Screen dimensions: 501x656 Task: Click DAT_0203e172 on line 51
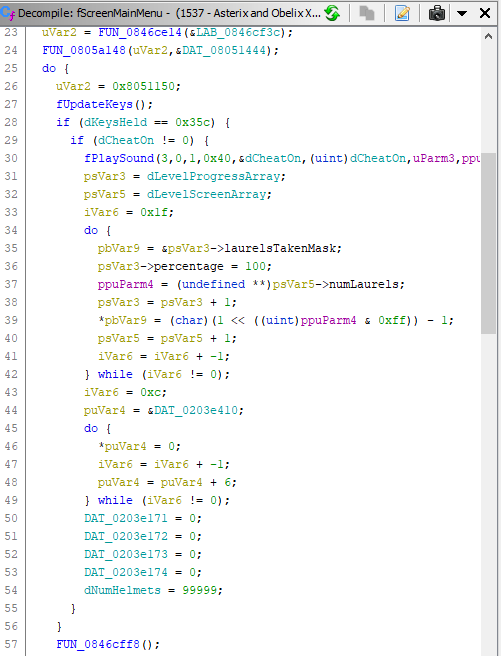[126, 536]
